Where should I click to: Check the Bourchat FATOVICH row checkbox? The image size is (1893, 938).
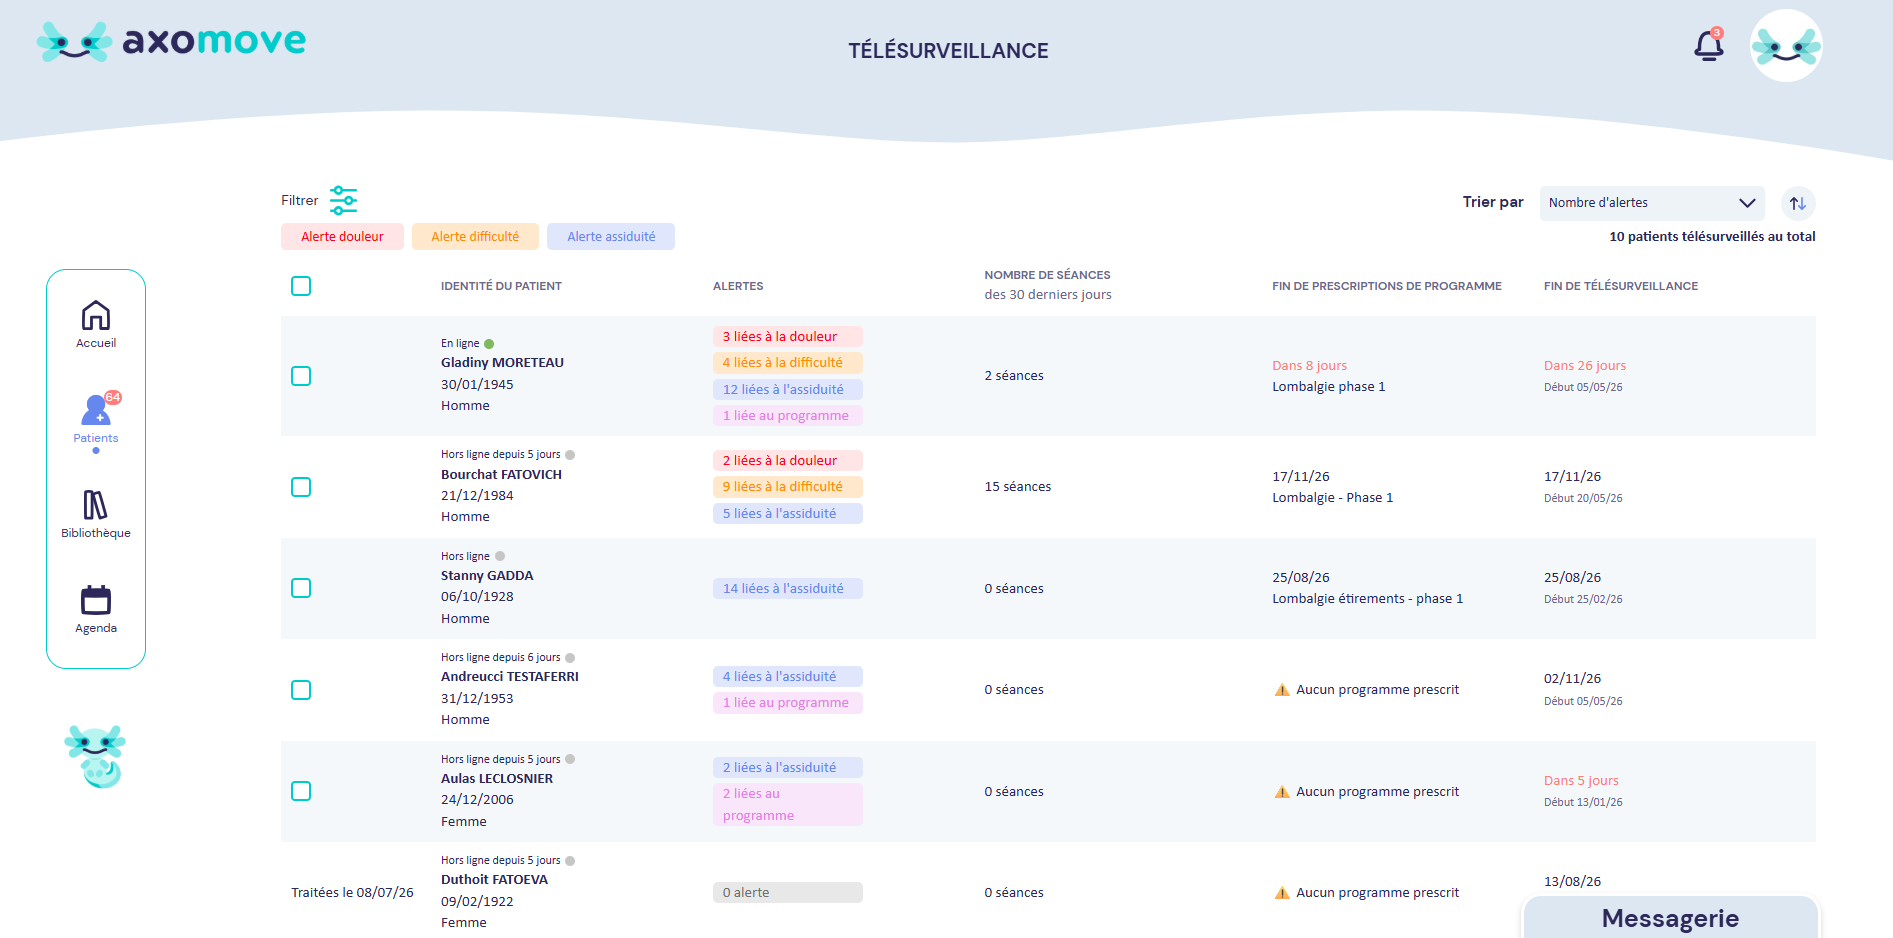301,487
